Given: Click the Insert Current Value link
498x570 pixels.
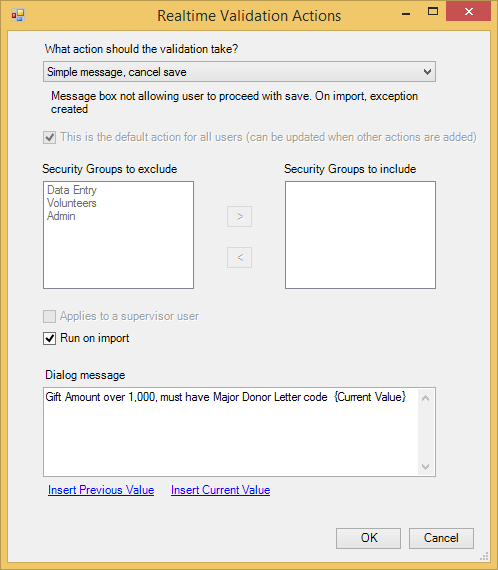Looking at the screenshot, I should pos(221,490).
